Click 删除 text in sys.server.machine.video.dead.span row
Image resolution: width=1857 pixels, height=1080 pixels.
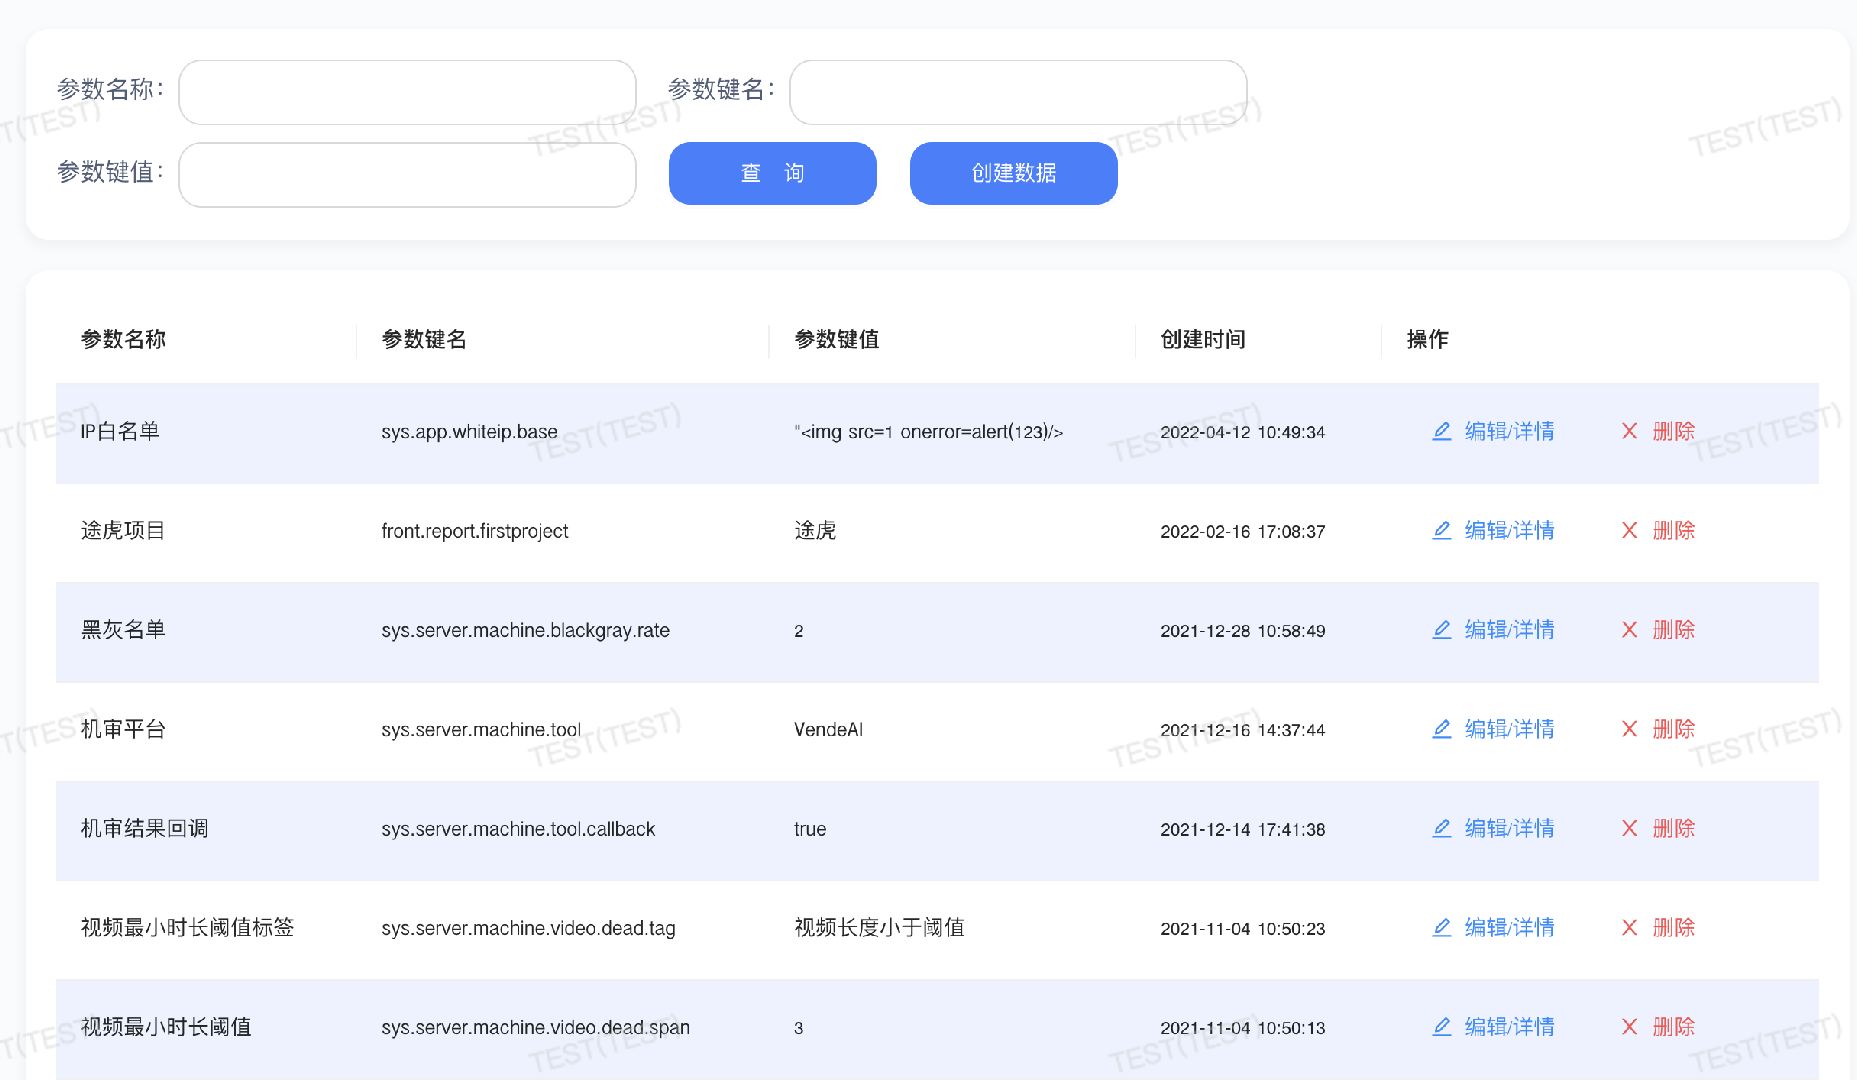(x=1674, y=1027)
